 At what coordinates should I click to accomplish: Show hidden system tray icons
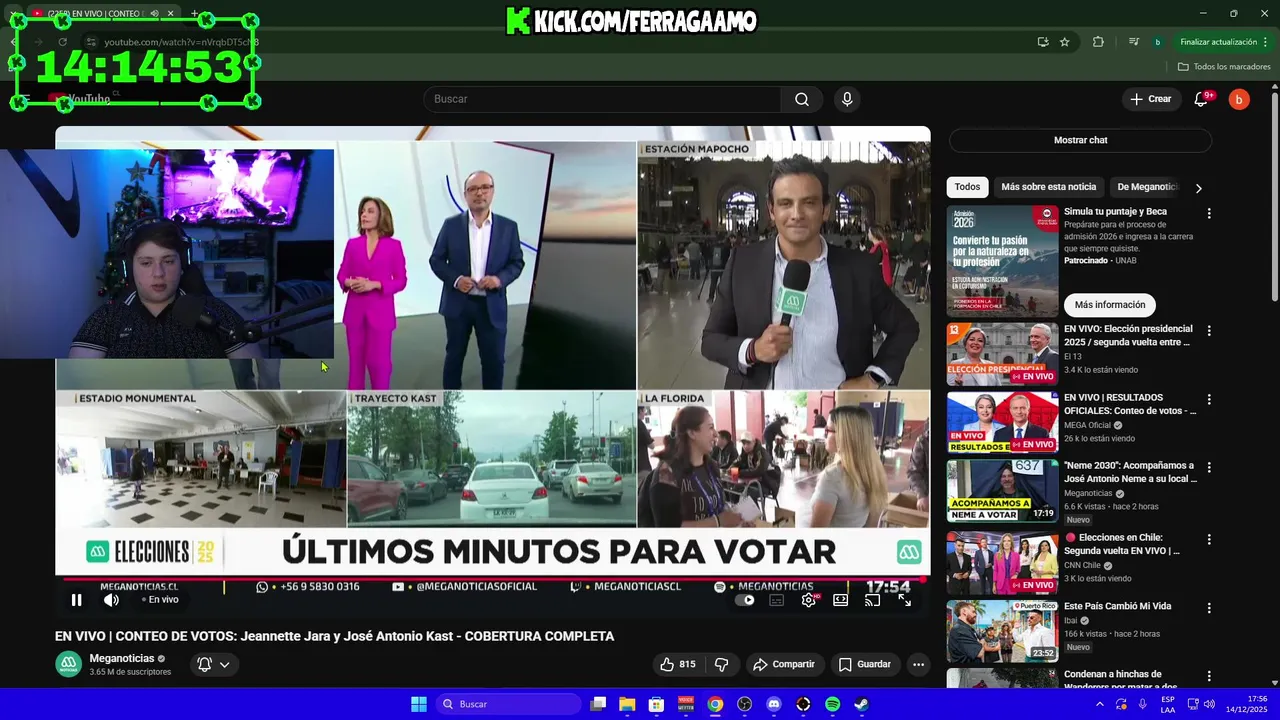[x=1099, y=704]
